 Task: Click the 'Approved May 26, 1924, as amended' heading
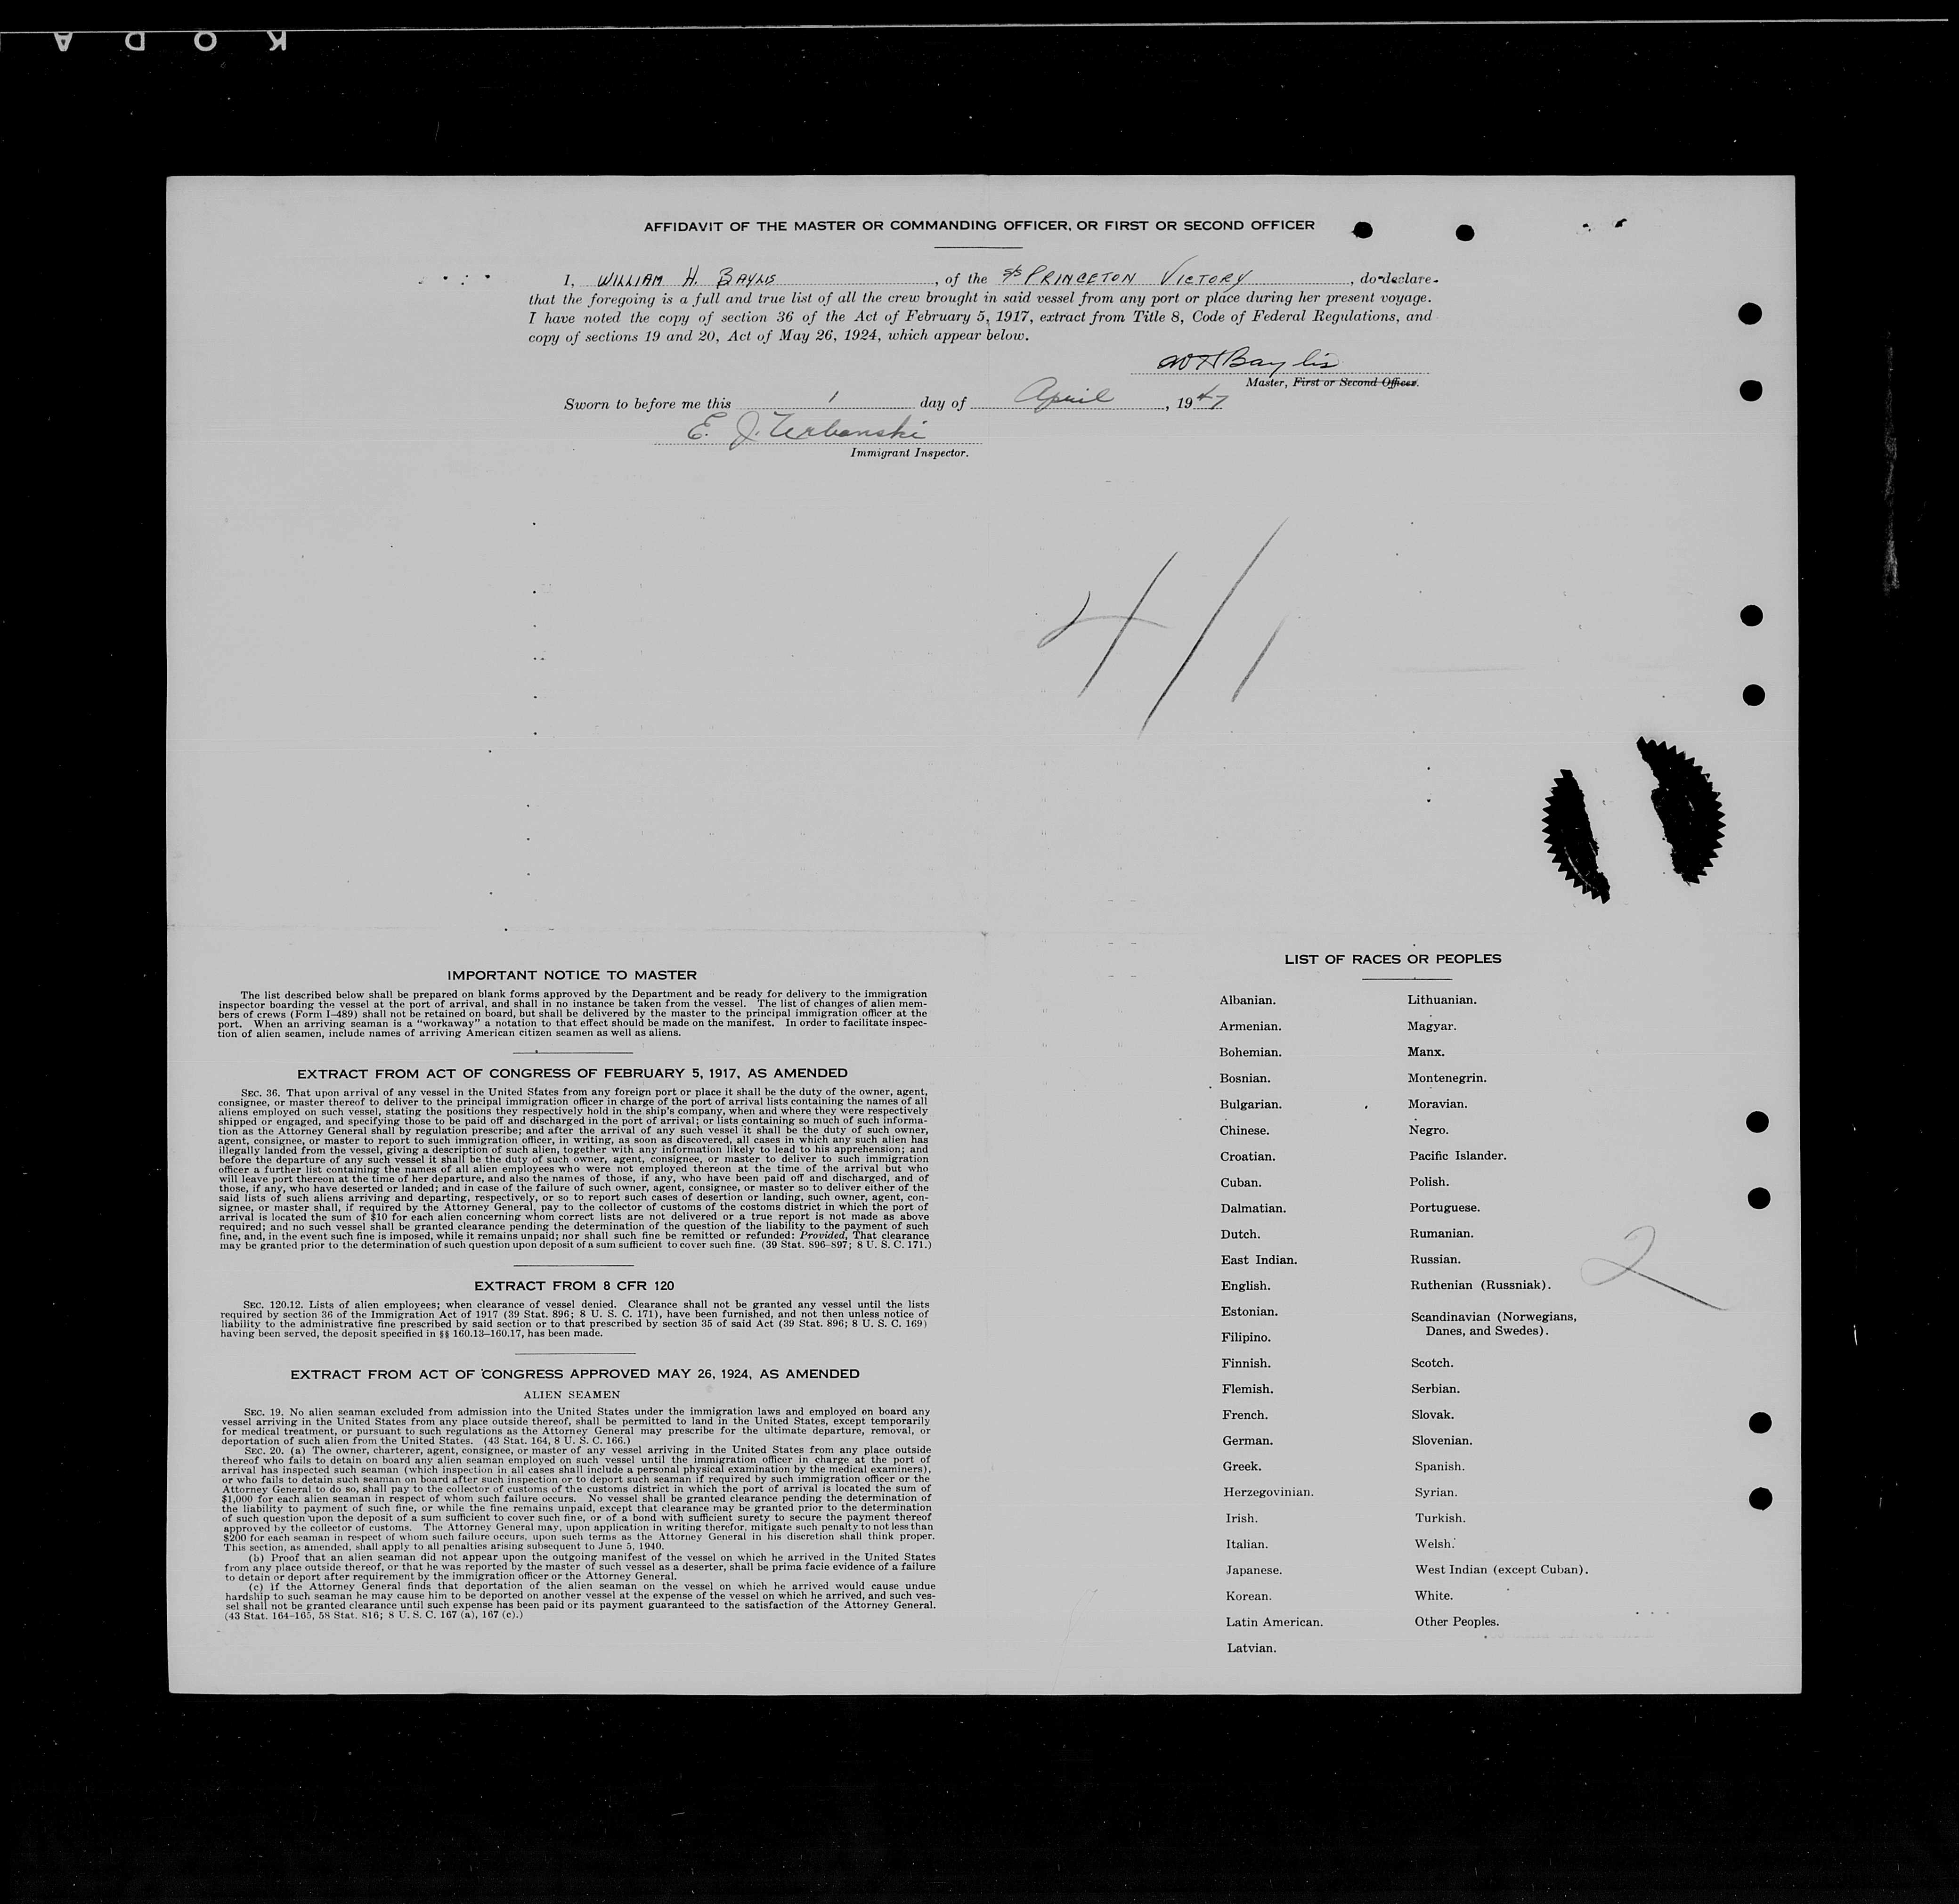coord(575,1374)
